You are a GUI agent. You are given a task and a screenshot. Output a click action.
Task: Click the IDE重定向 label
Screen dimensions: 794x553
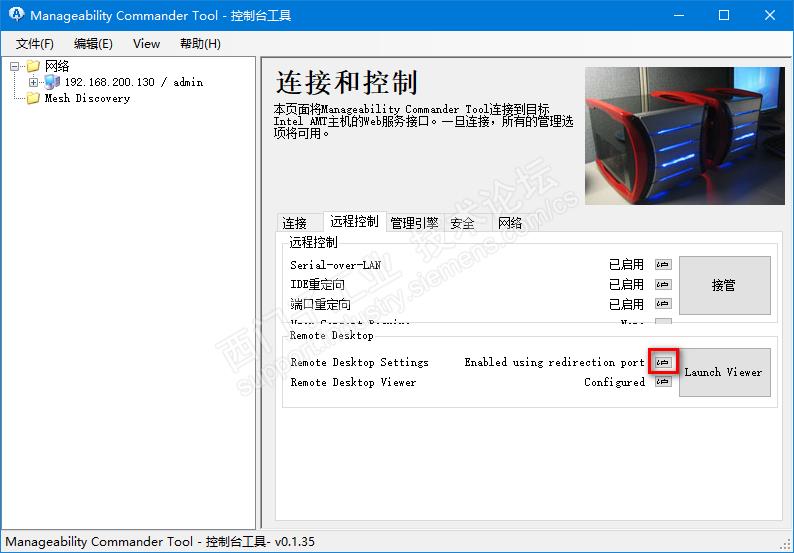pyautogui.click(x=317, y=285)
